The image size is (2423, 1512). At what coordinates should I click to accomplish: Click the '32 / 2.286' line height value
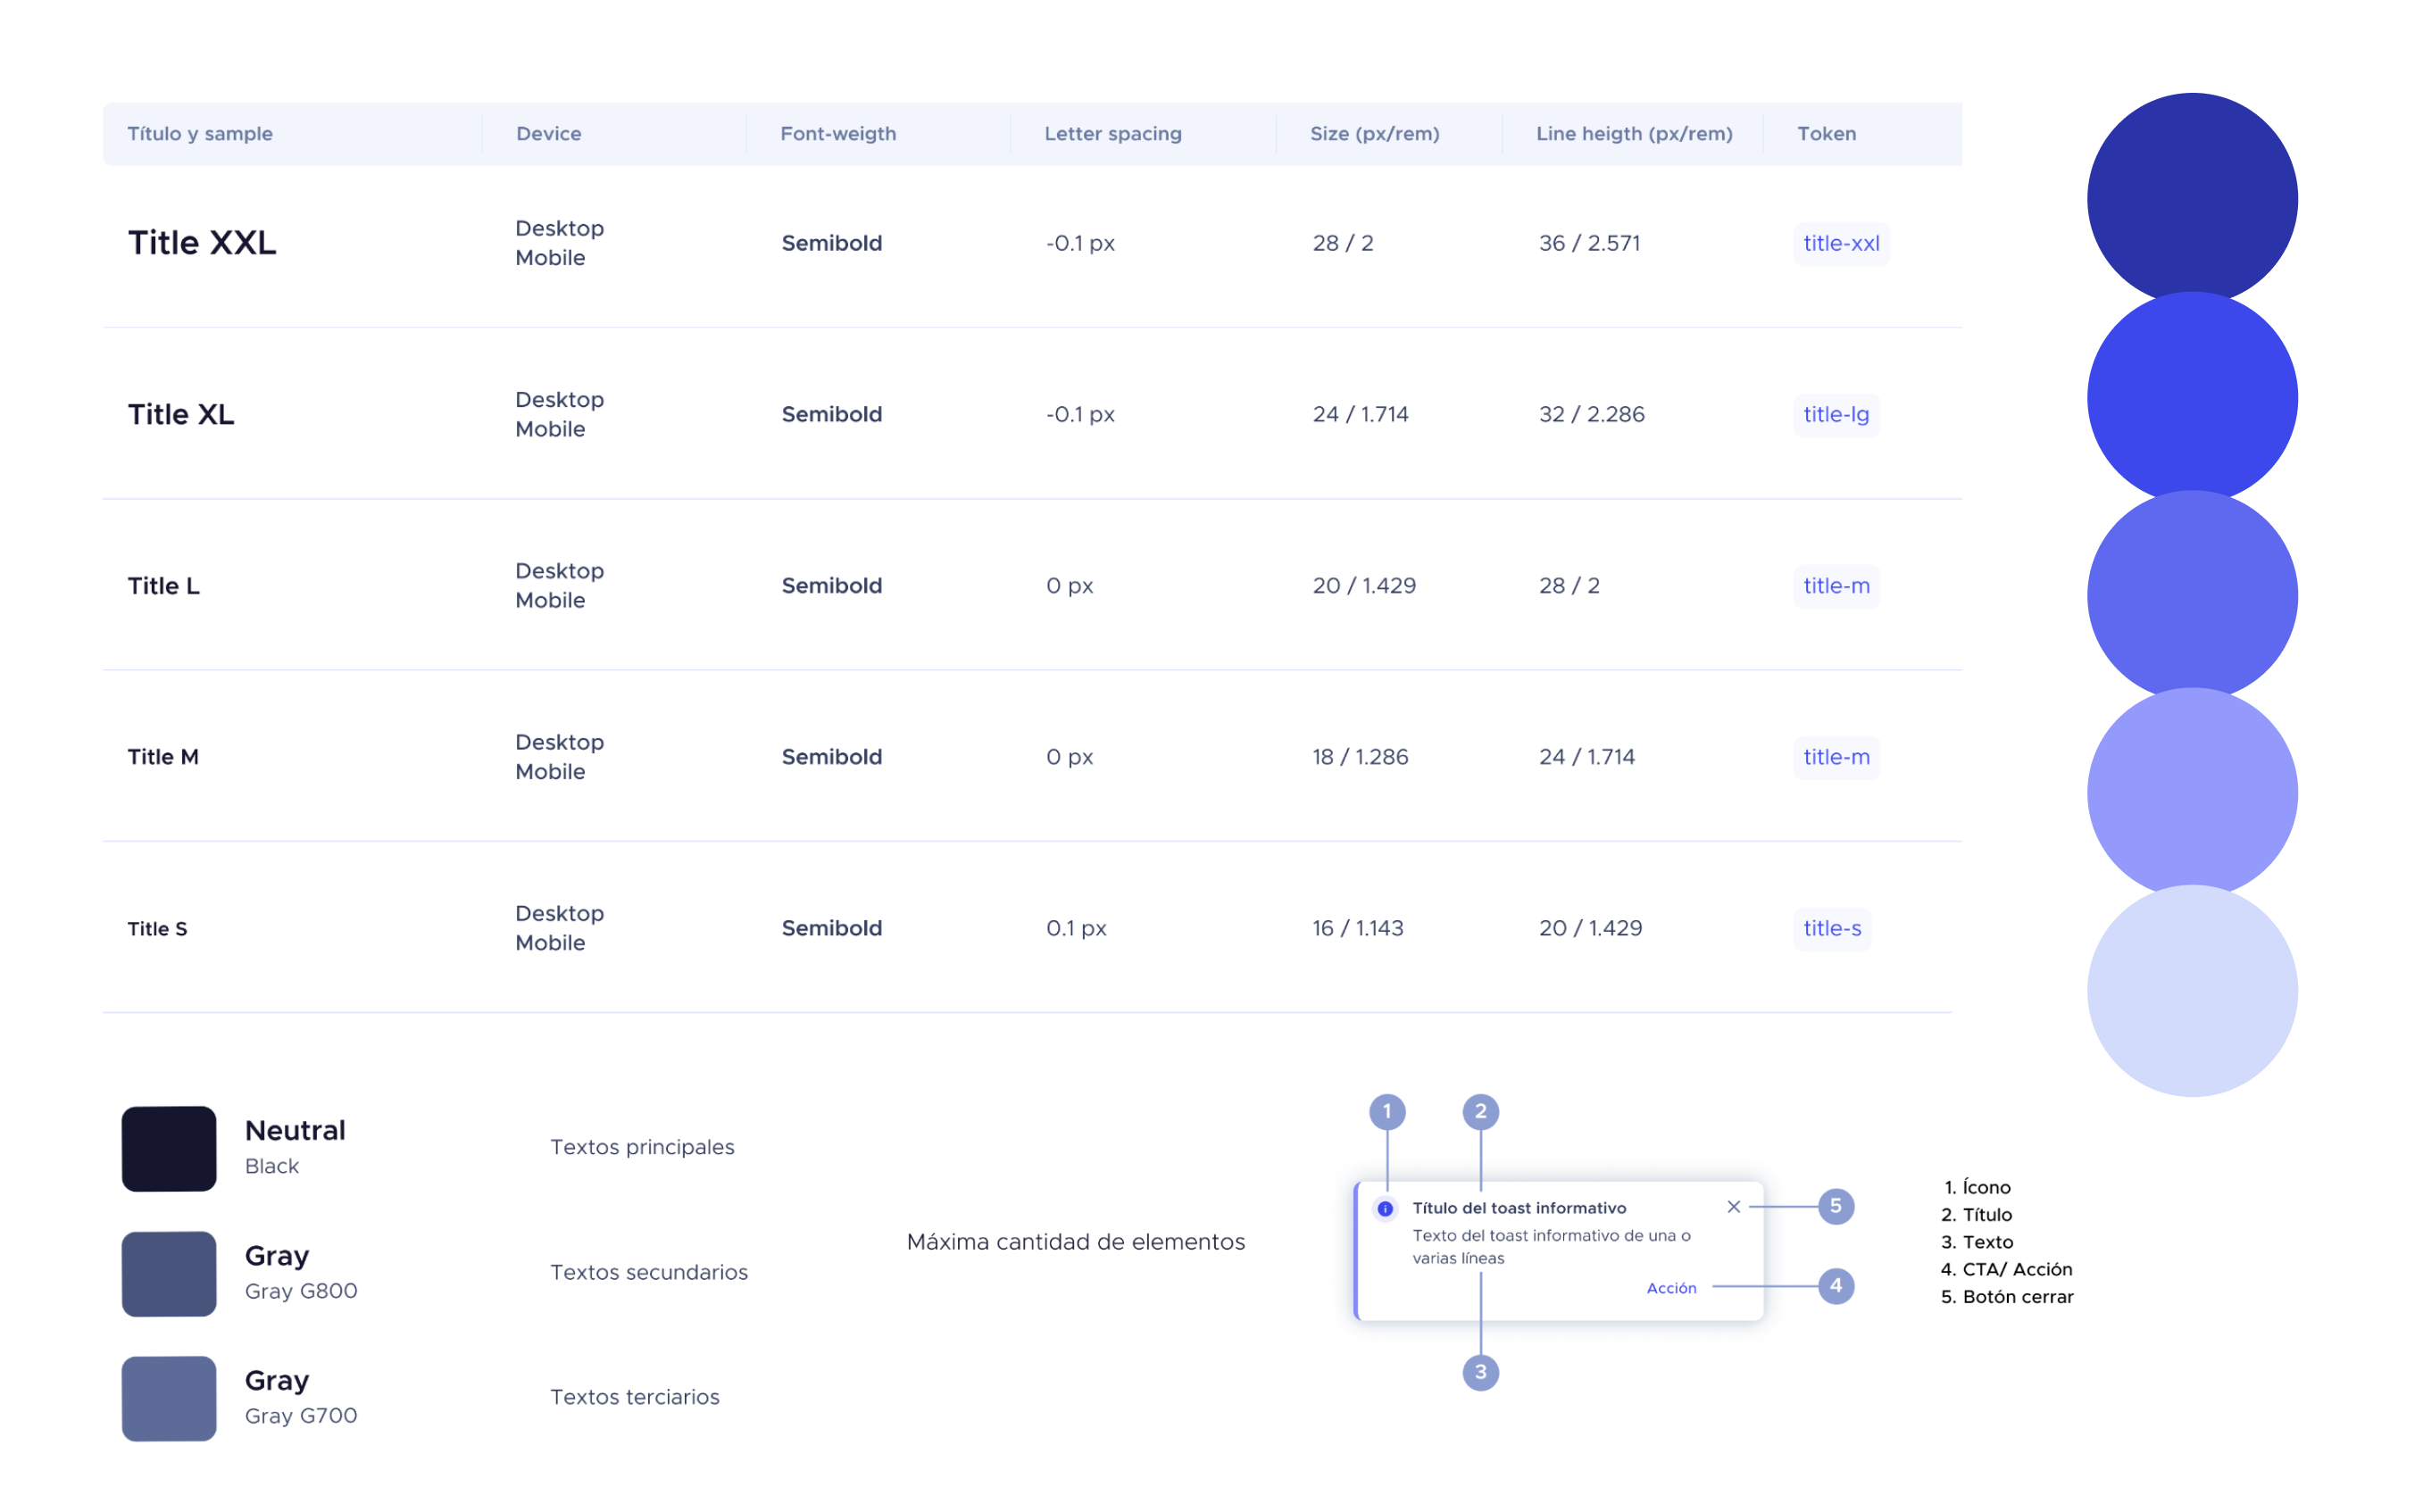(x=1592, y=414)
